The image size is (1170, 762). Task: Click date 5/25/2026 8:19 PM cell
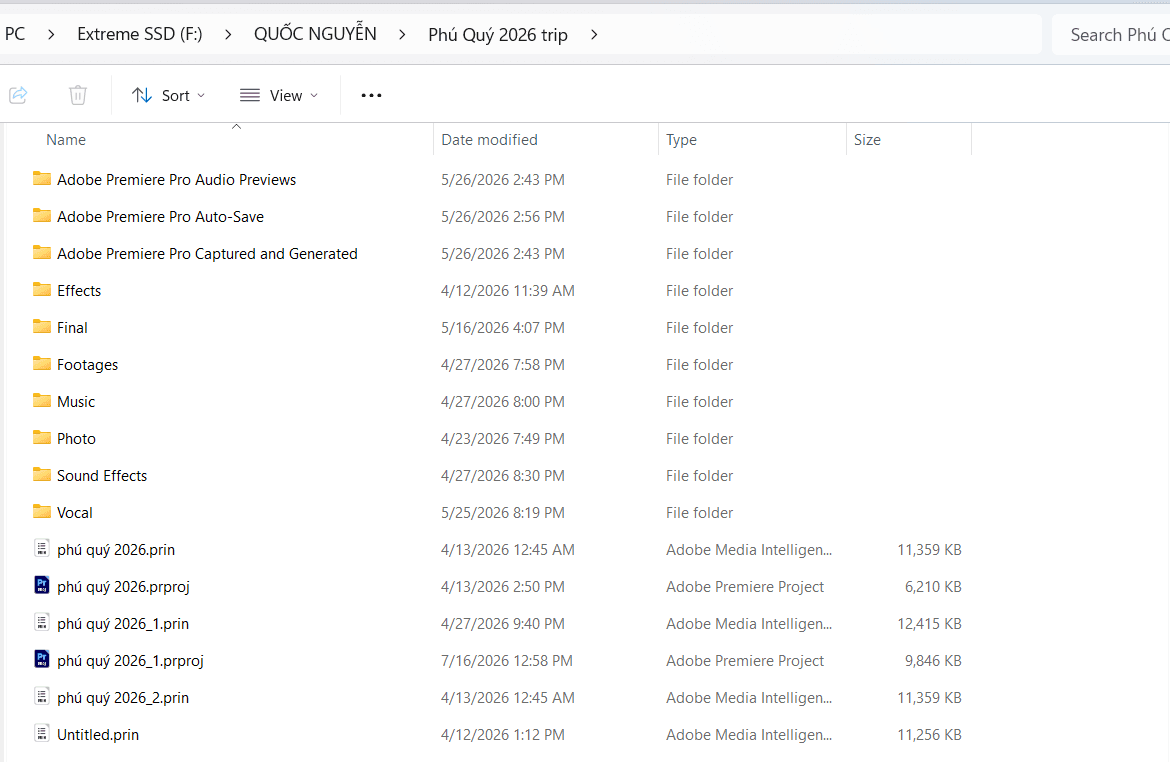[x=502, y=513]
